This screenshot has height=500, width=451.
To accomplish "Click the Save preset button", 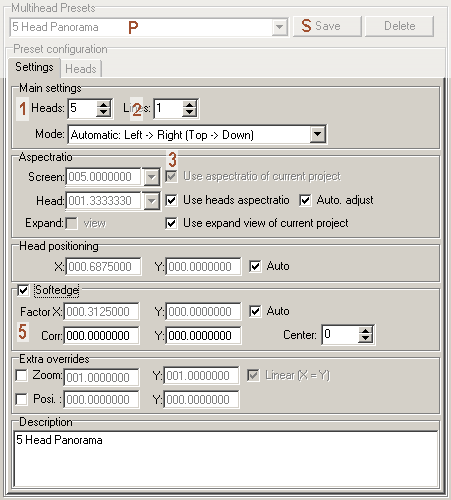I will [327, 26].
